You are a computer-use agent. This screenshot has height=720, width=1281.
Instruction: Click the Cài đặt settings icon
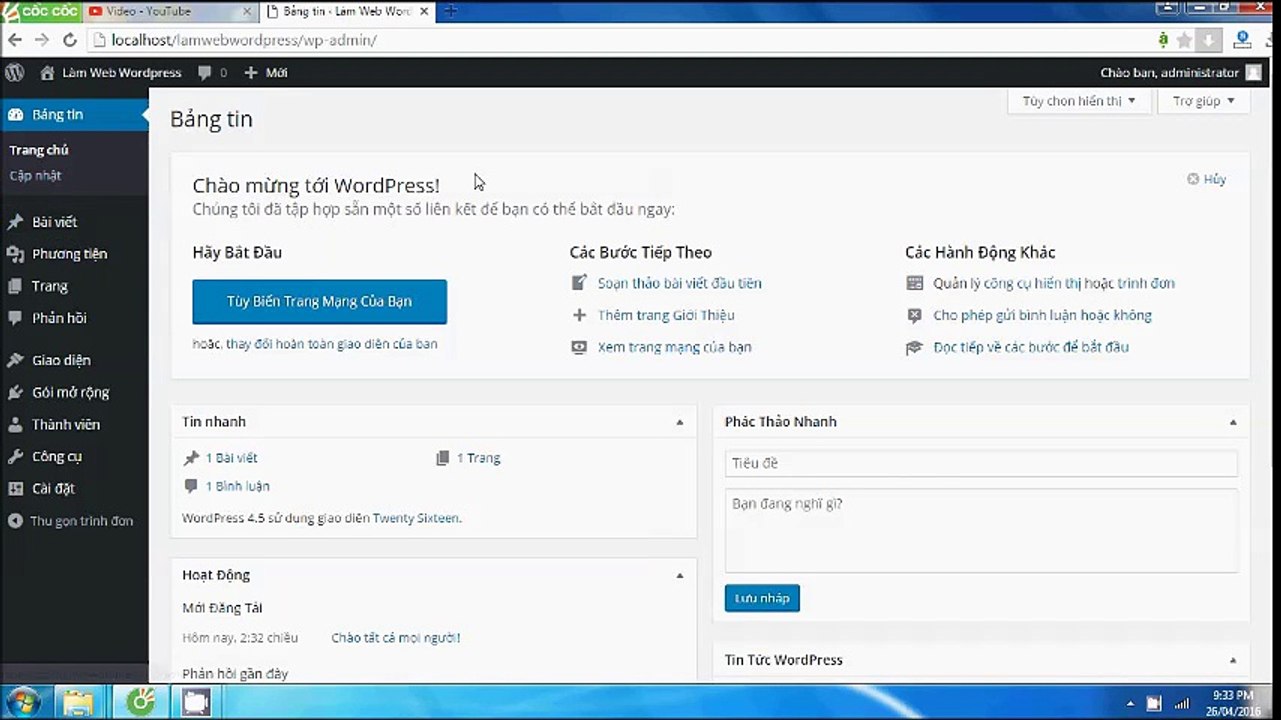click(x=15, y=488)
